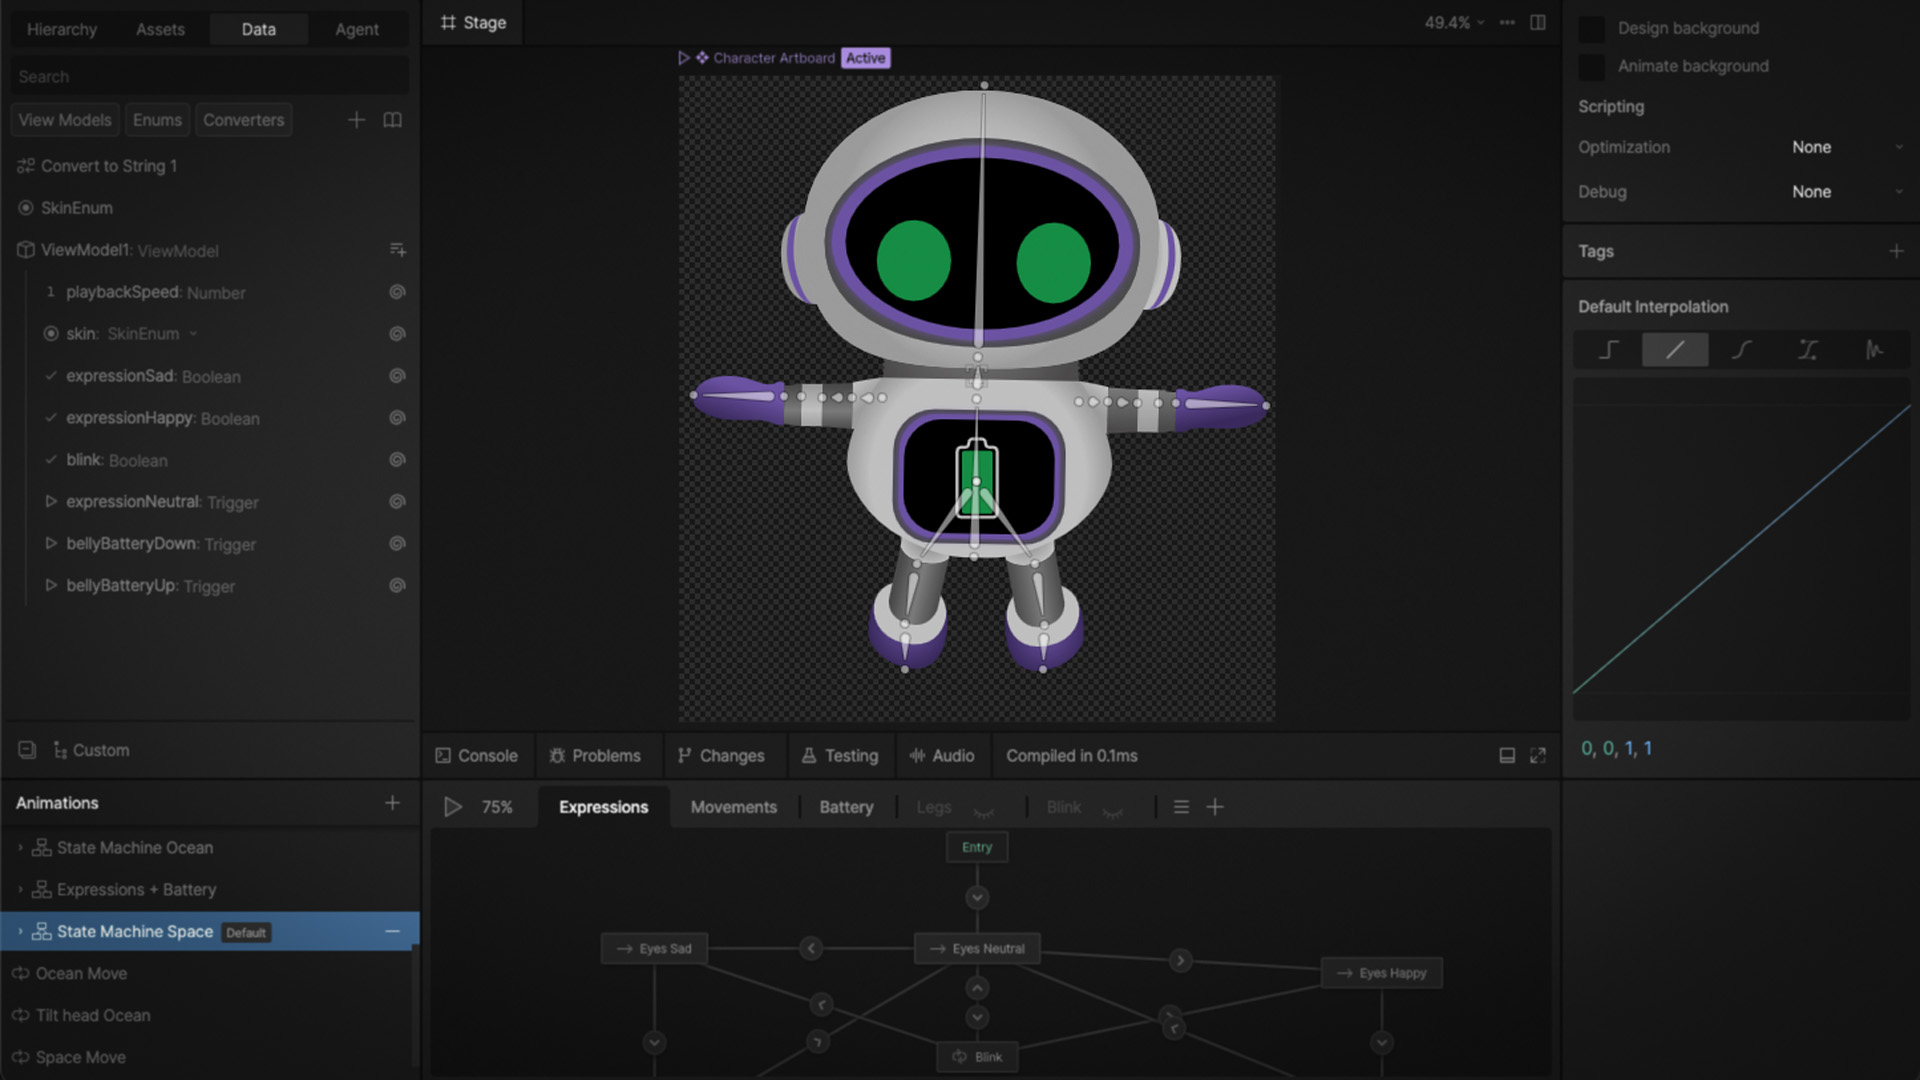This screenshot has width=1920, height=1080.
Task: Open the data panel book icon
Action: [393, 120]
